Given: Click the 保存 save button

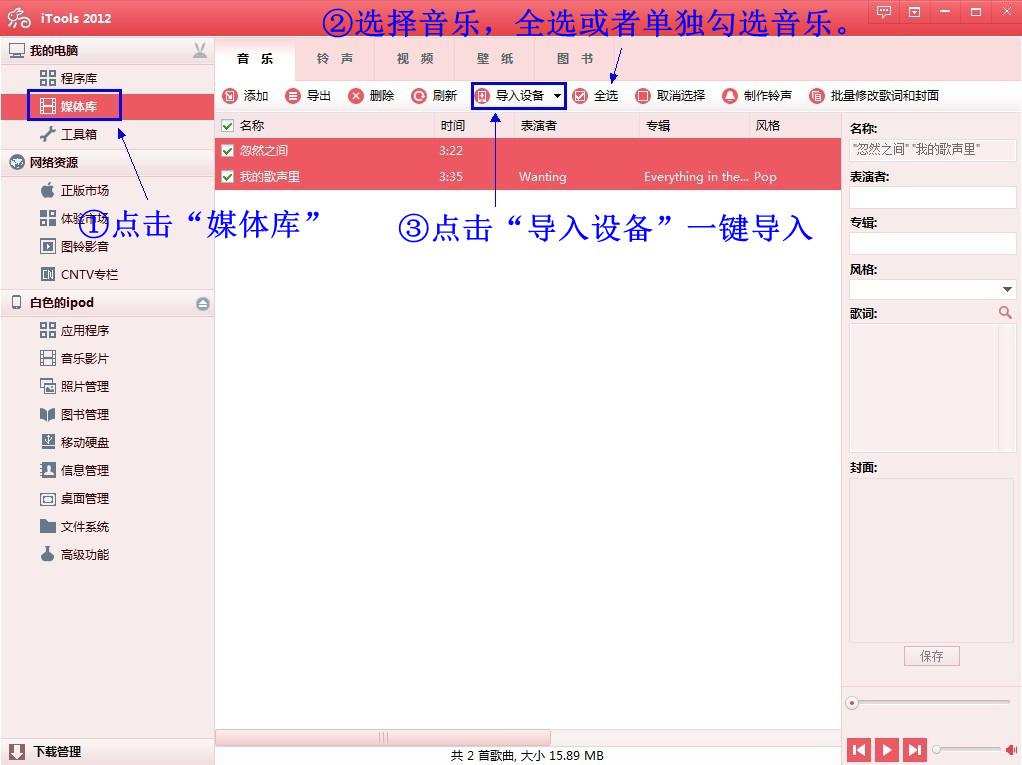Looking at the screenshot, I should (931, 656).
